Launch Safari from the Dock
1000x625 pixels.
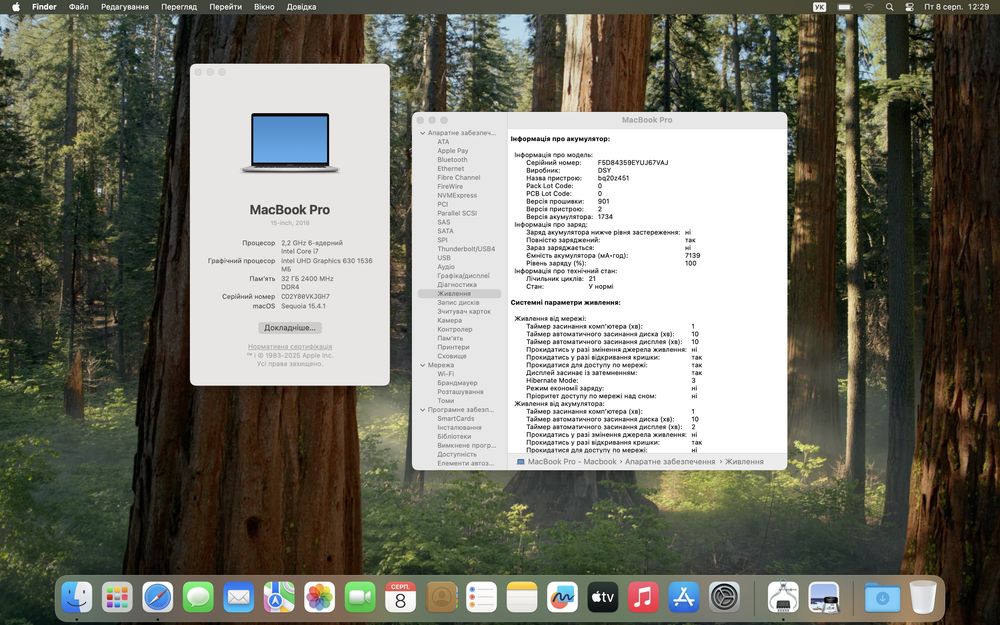[158, 598]
